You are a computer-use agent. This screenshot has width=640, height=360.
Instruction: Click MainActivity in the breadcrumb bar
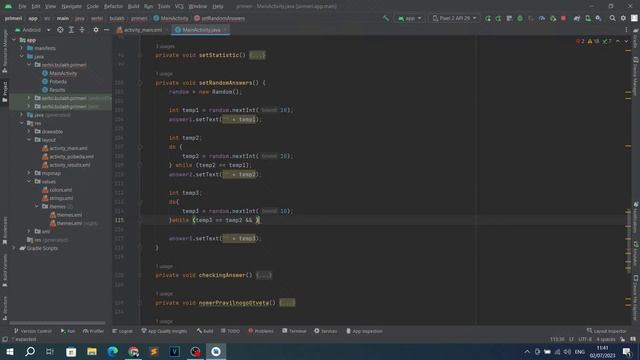171,18
